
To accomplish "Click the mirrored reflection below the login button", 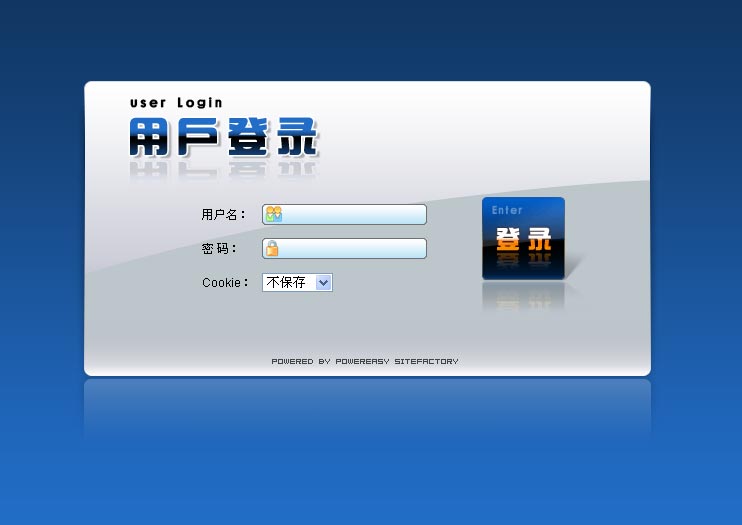I will [523, 296].
